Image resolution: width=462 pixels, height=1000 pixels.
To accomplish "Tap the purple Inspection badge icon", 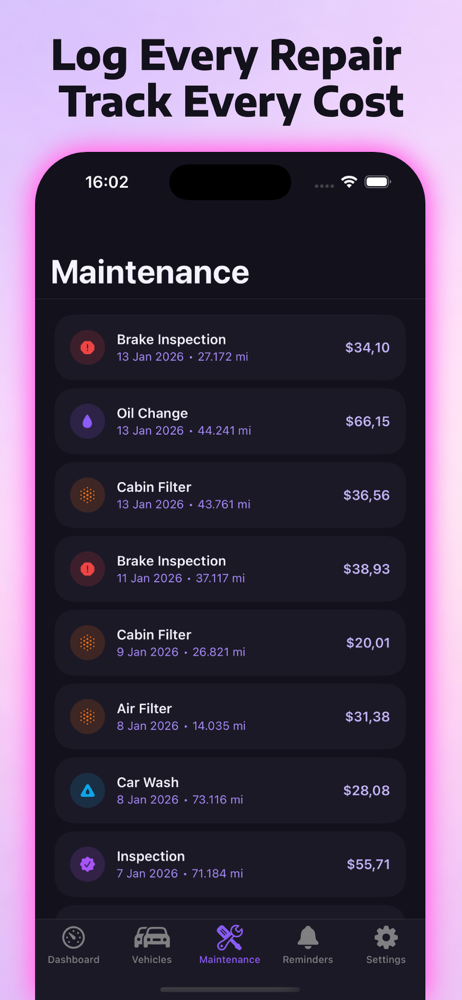I will pyautogui.click(x=87, y=865).
